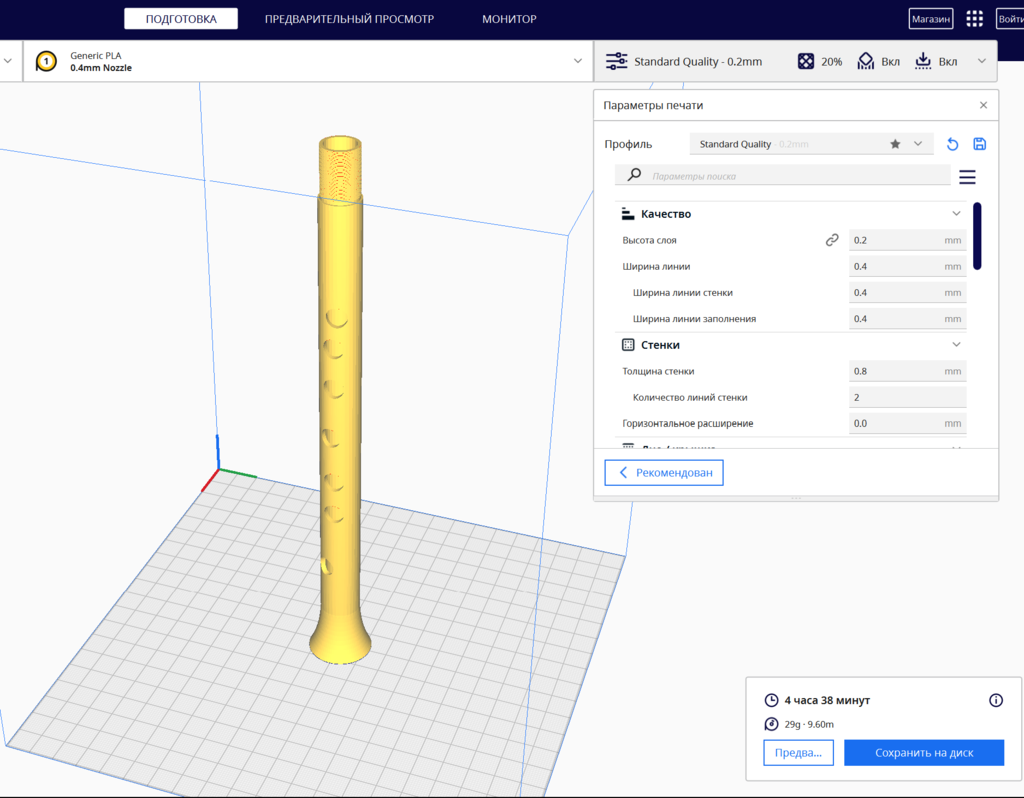1024x798 pixels.
Task: Switch to the МОНИТОР tab
Action: (509, 19)
